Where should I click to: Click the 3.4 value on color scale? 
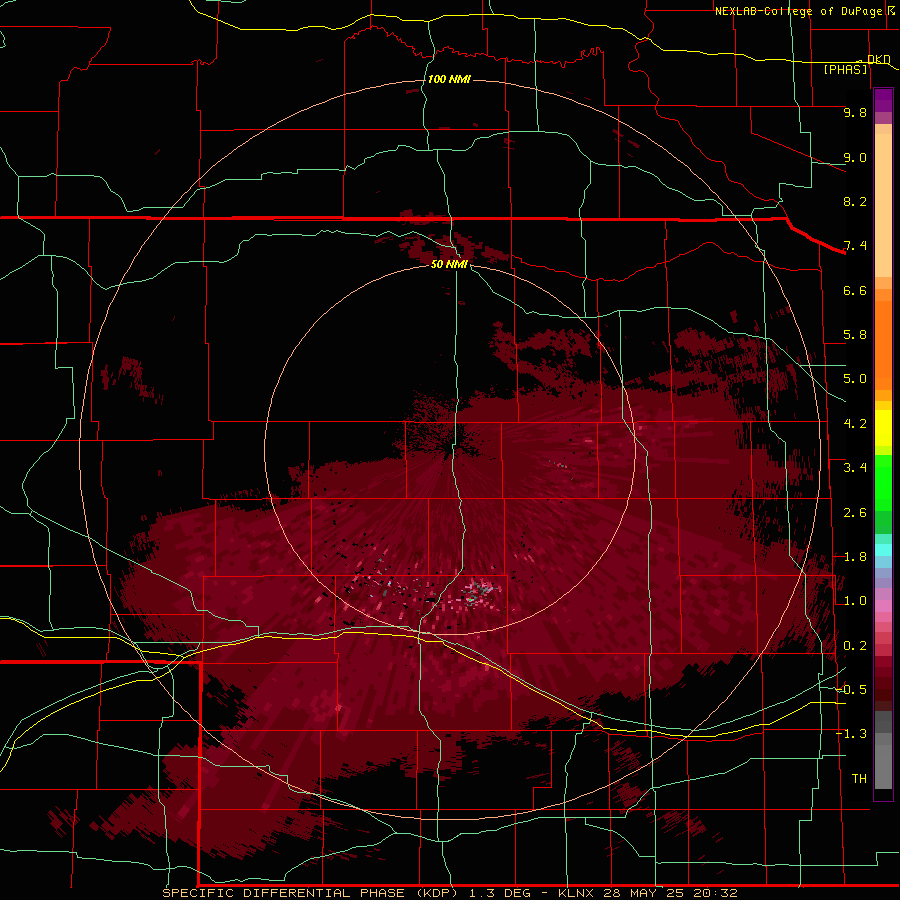tap(855, 468)
